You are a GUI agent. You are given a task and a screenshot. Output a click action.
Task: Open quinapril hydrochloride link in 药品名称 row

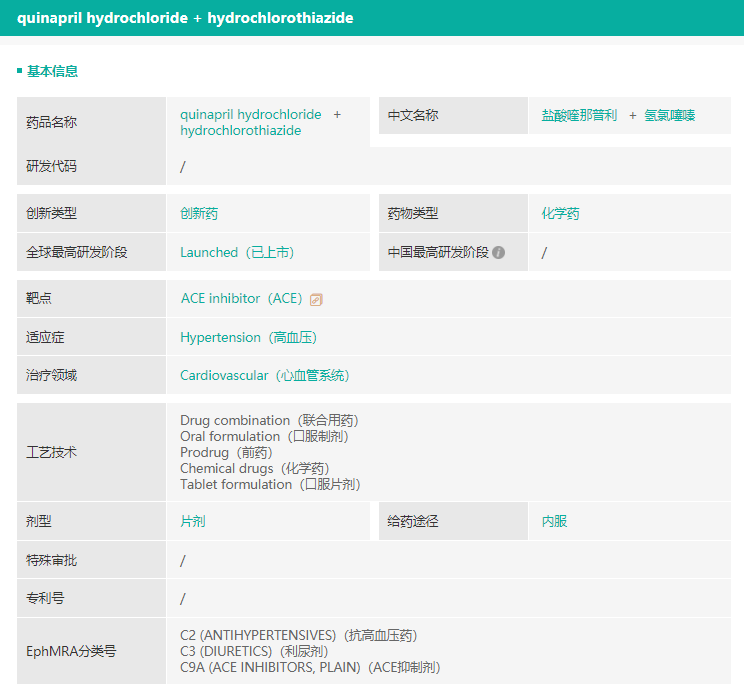tap(250, 114)
